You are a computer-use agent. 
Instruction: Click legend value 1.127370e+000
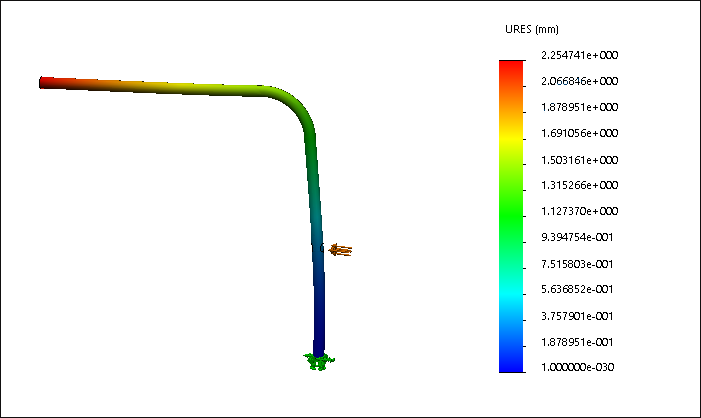tap(579, 211)
